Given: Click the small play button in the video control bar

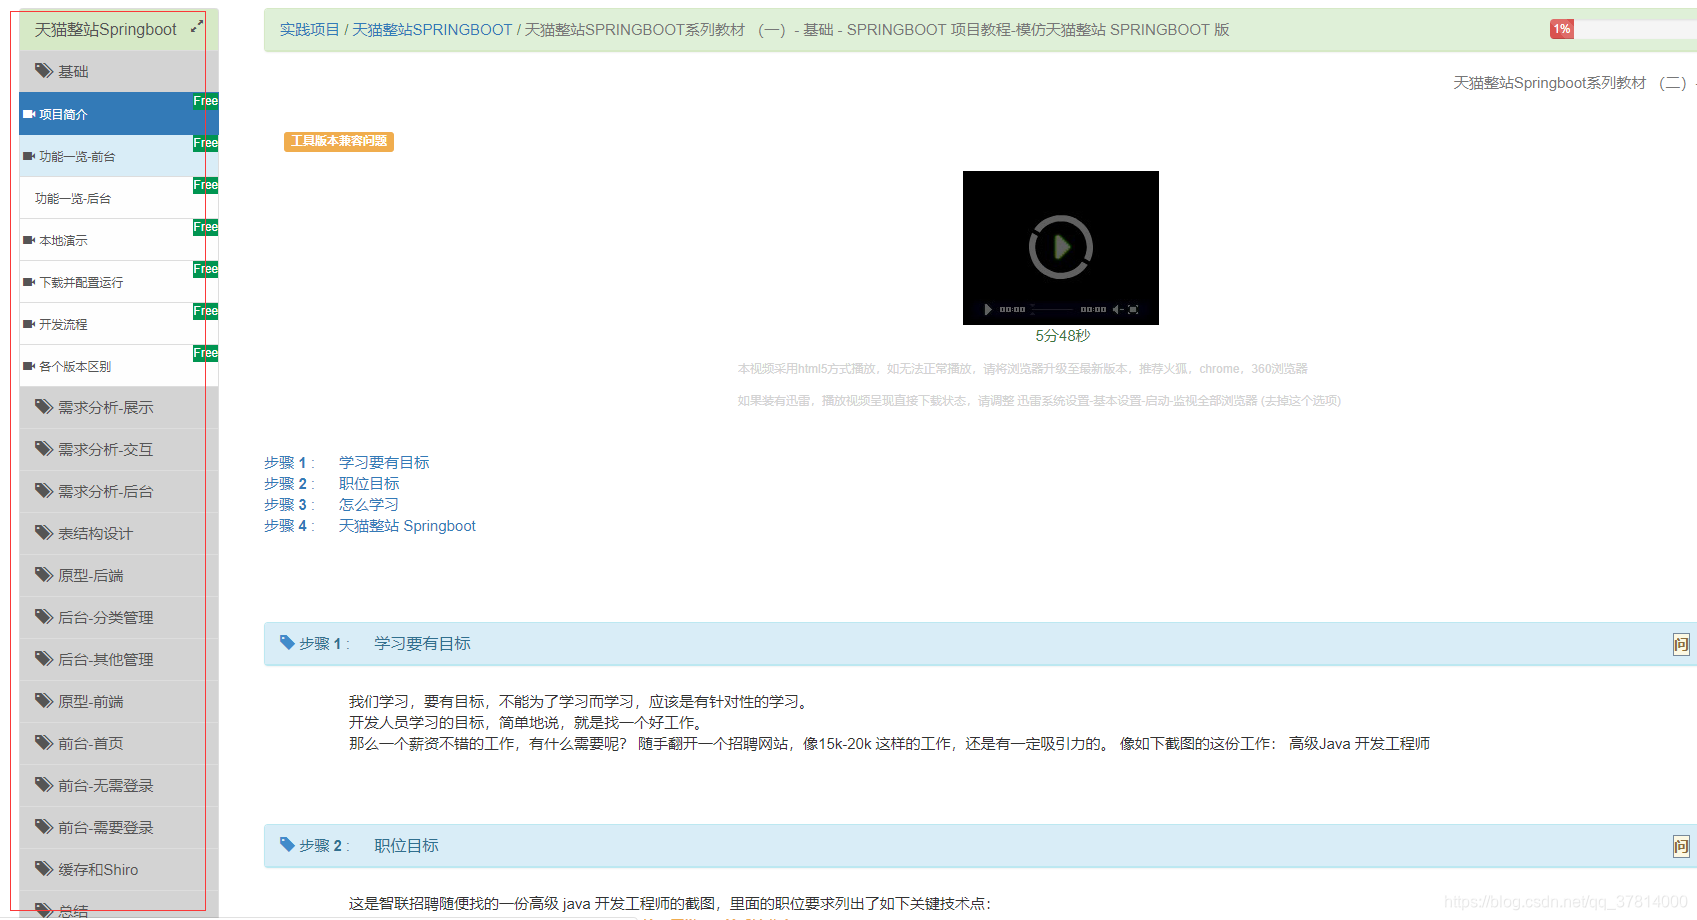Looking at the screenshot, I should click(x=988, y=309).
